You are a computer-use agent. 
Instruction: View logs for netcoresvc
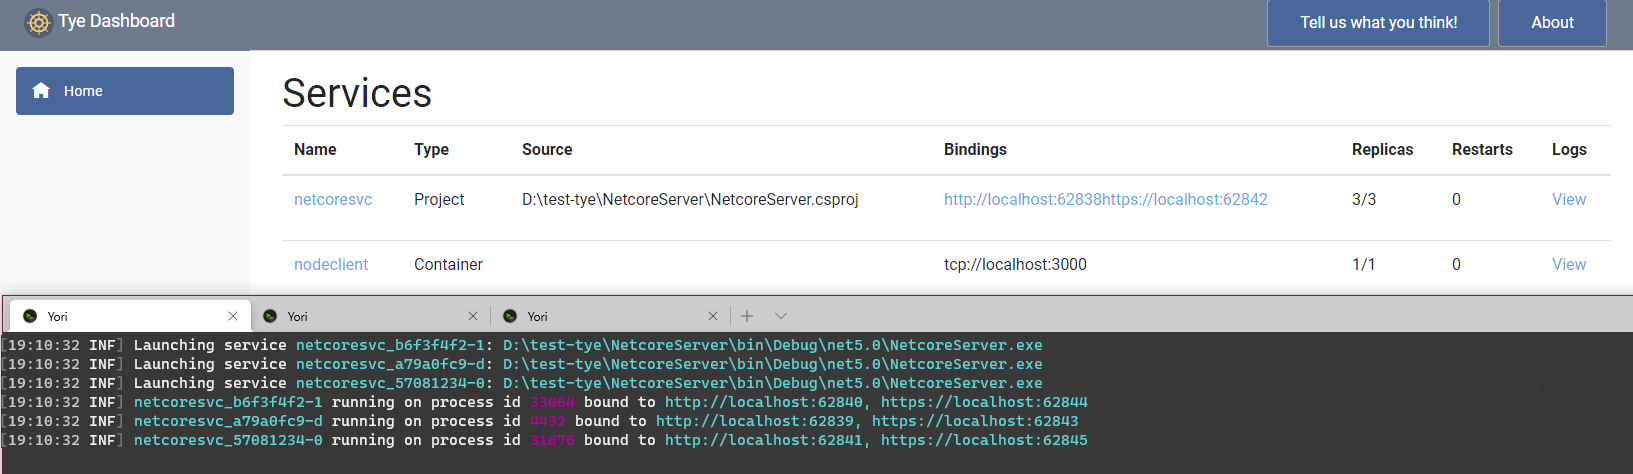pyautogui.click(x=1568, y=200)
